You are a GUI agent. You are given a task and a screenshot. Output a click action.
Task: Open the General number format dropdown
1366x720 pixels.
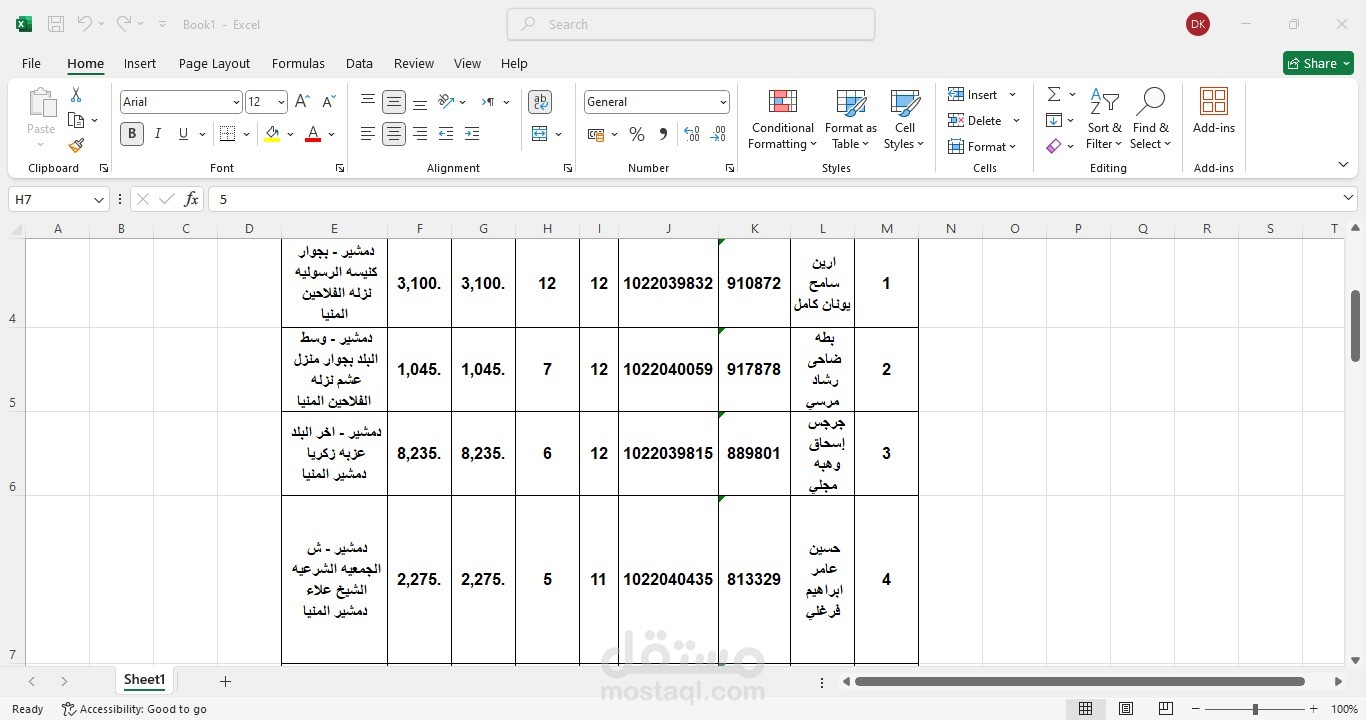tap(722, 102)
